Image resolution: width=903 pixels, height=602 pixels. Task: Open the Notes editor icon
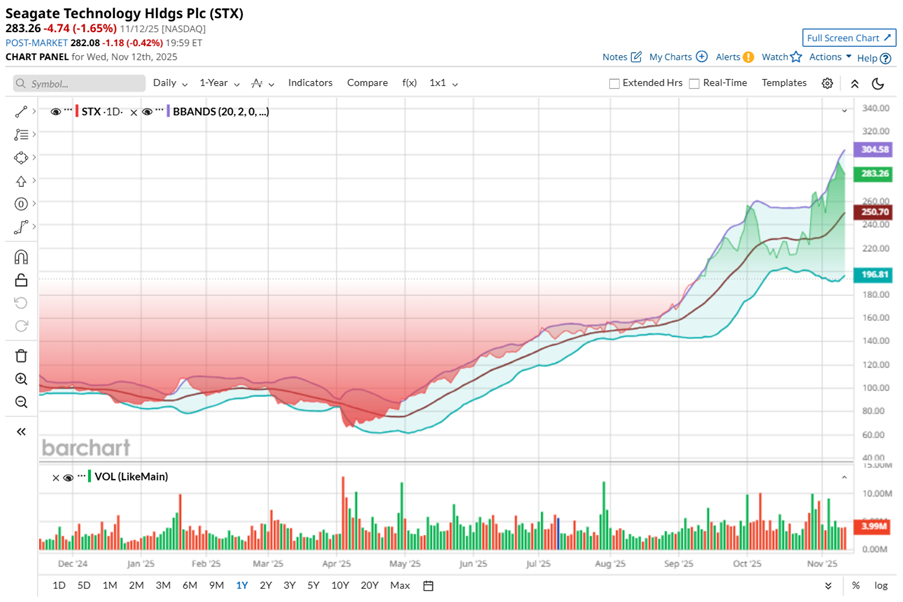pos(636,56)
